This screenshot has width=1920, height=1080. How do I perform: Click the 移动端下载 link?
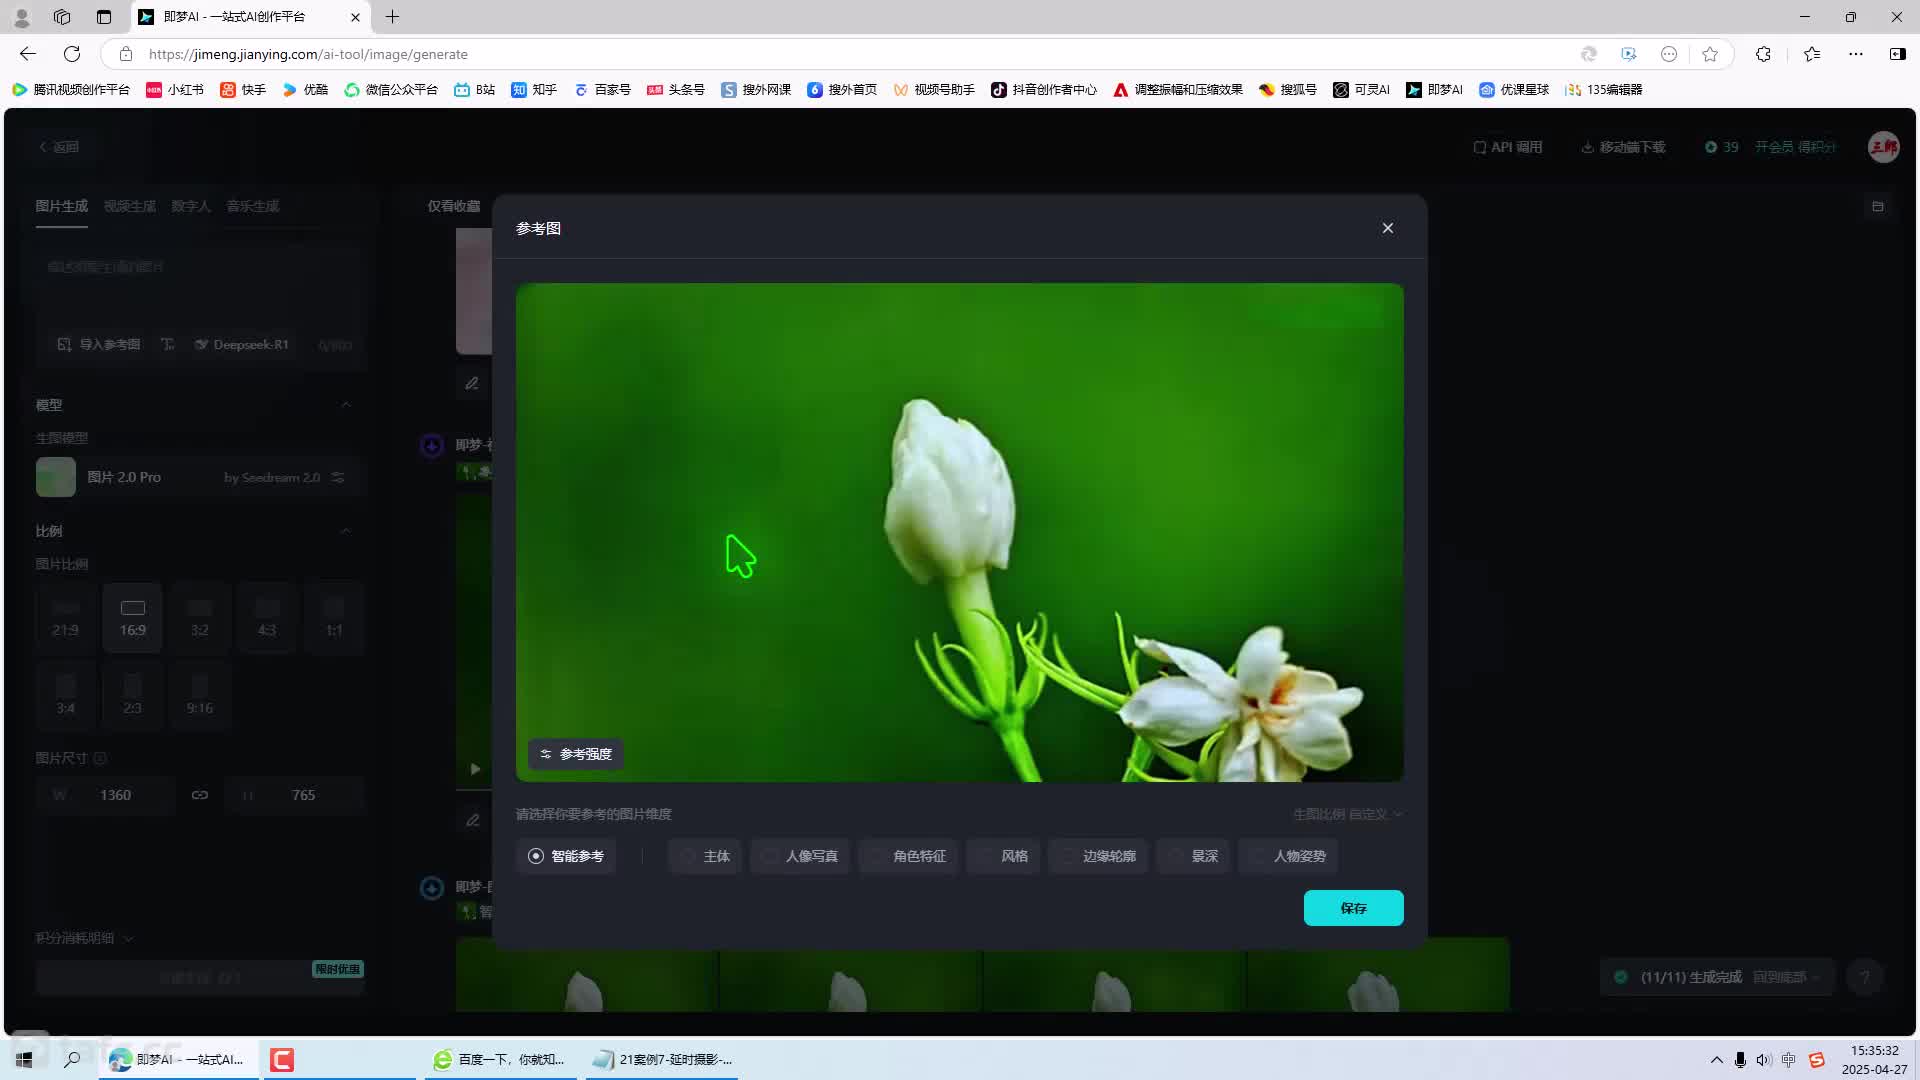pos(1623,147)
